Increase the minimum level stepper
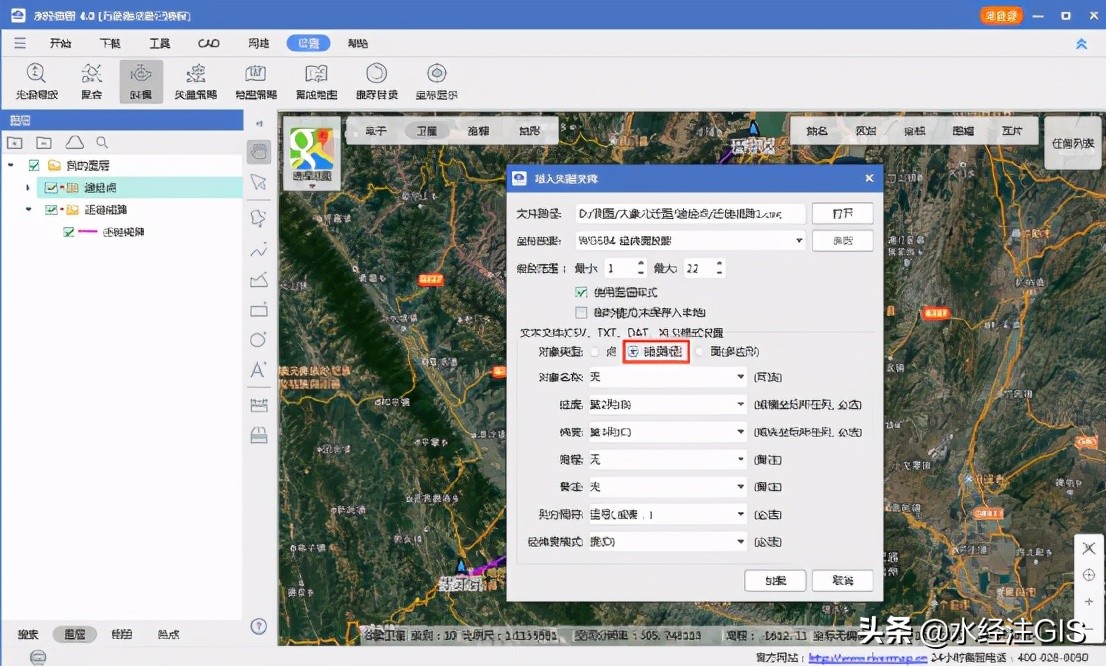1106x666 pixels. tap(640, 264)
